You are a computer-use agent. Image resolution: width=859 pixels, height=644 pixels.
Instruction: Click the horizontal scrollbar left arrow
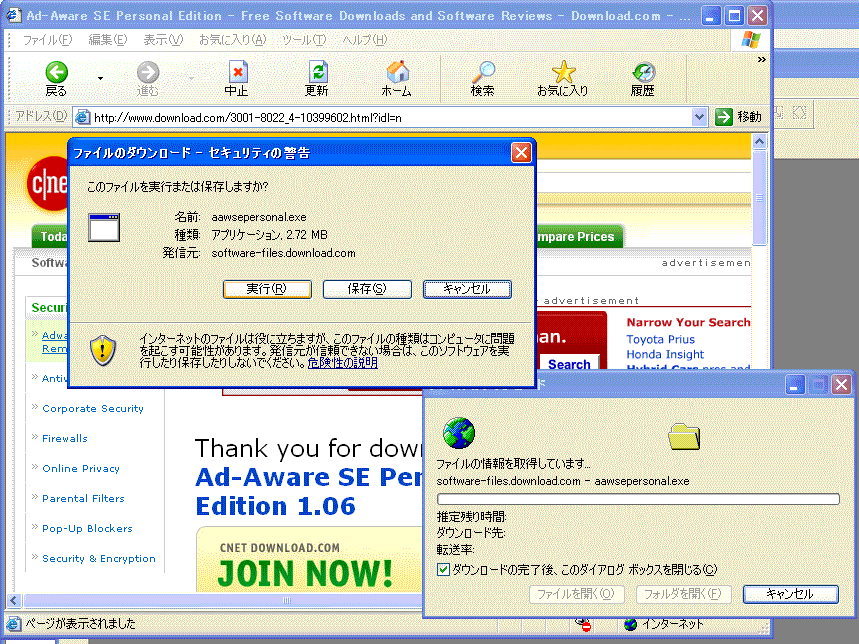pyautogui.click(x=15, y=600)
